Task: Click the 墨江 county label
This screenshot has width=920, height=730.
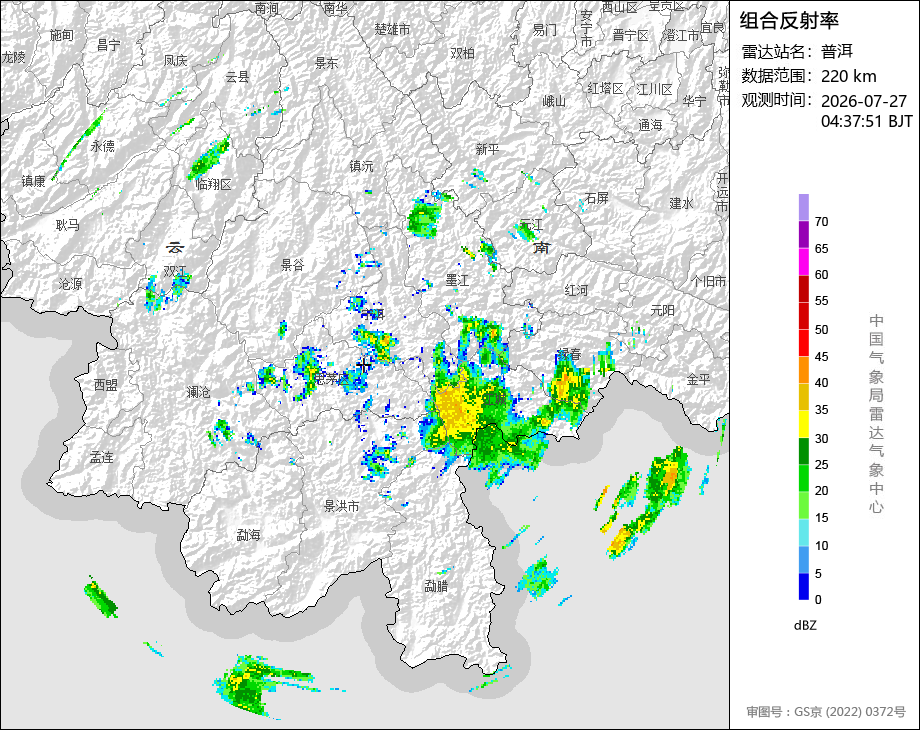Action: click(x=457, y=280)
